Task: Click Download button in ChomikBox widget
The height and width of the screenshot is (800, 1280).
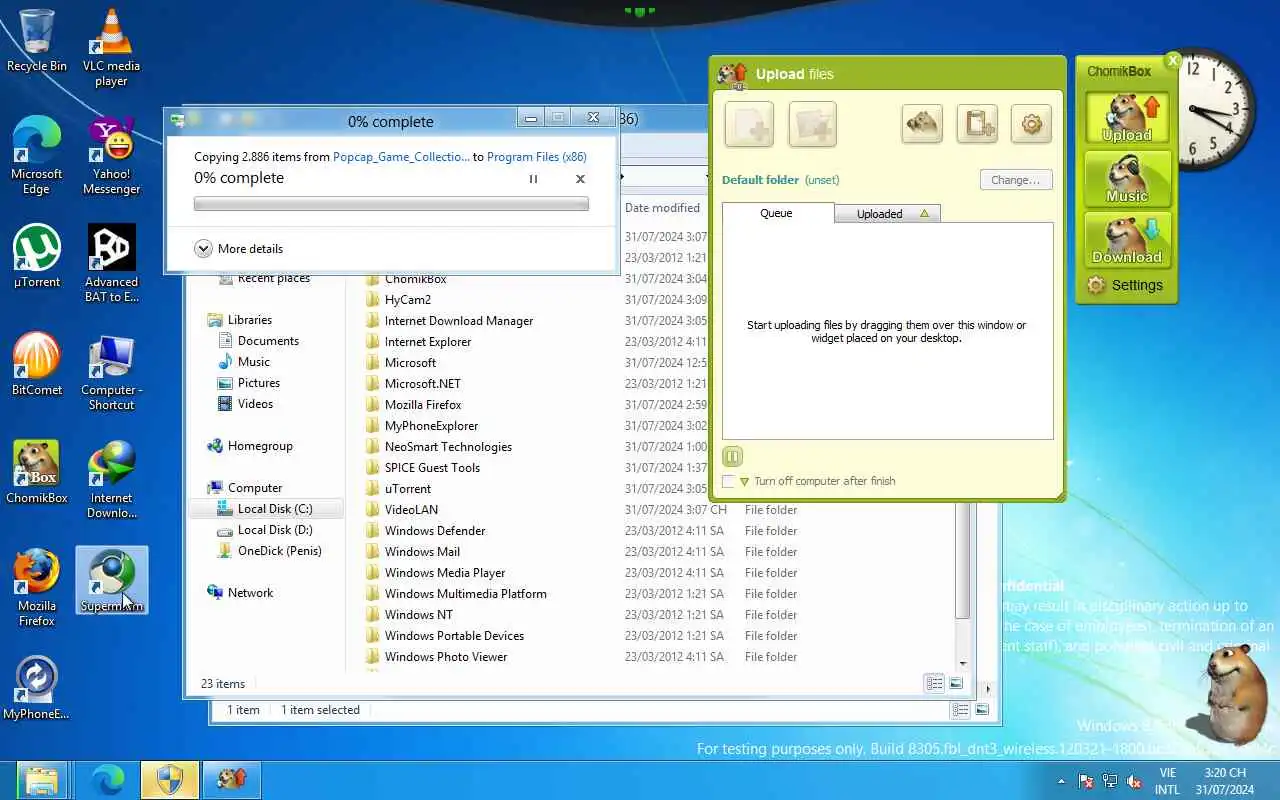Action: [1127, 240]
